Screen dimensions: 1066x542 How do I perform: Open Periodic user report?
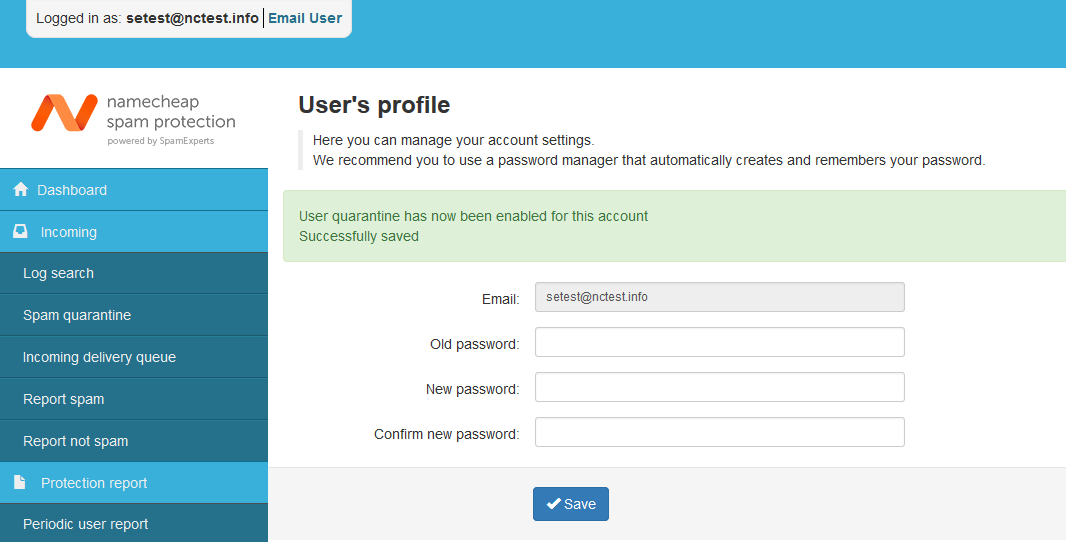click(134, 524)
